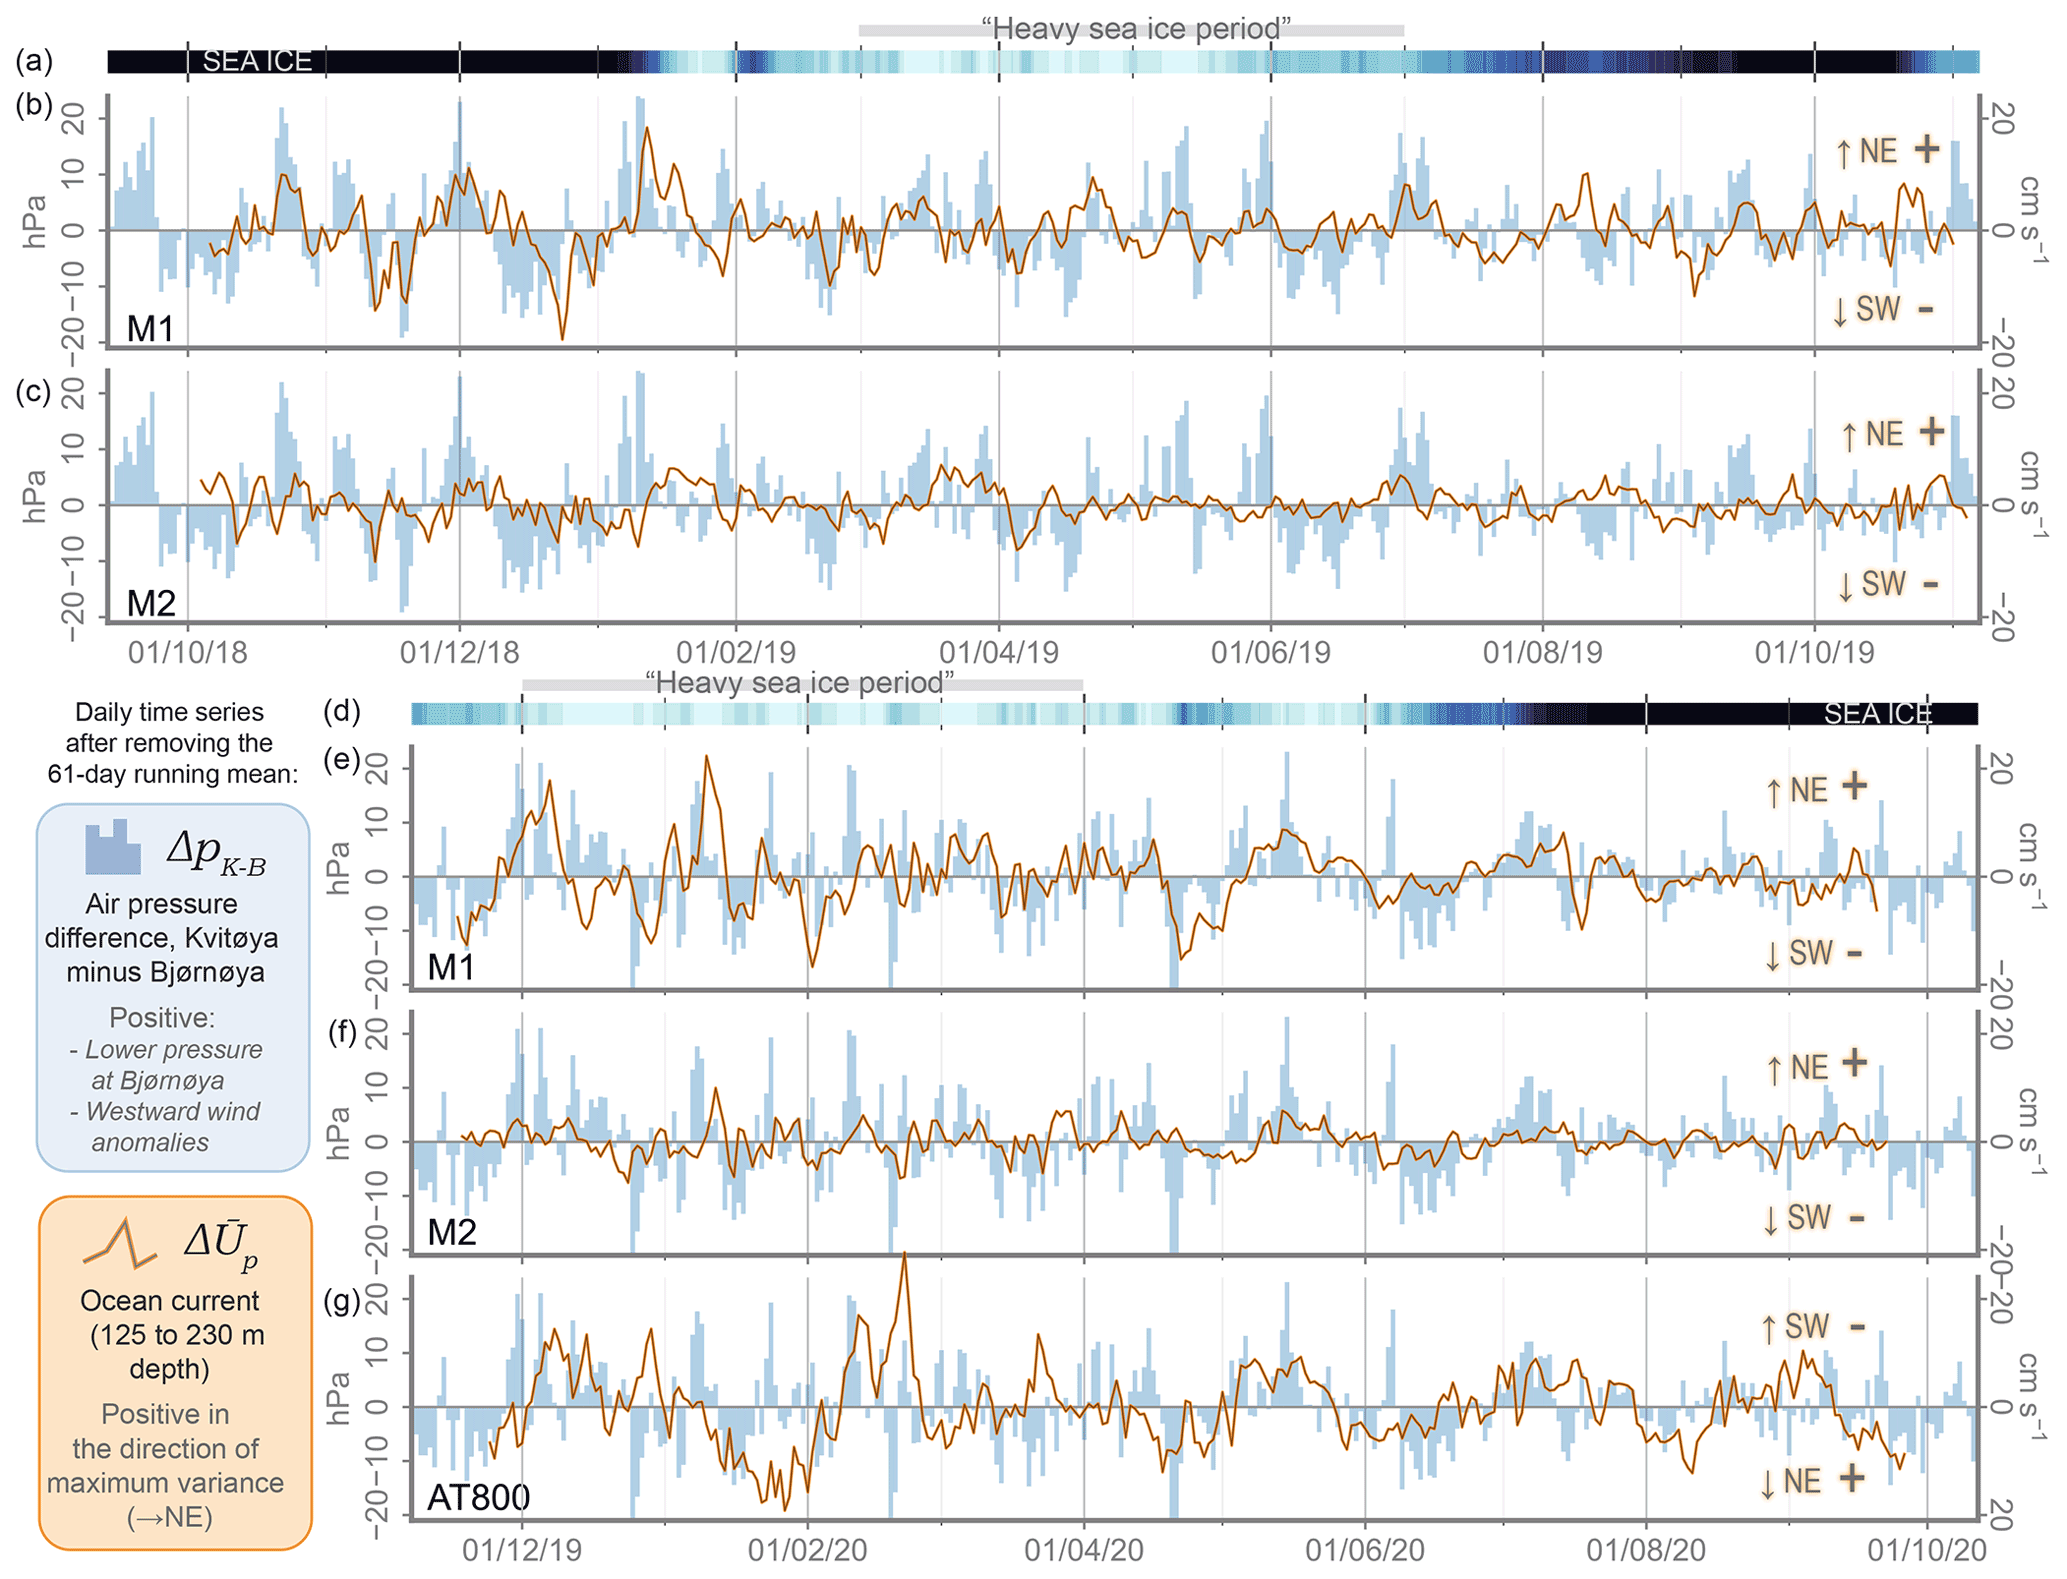
Task: Click the SEA ICE label in strip (a)
Action: [257, 62]
